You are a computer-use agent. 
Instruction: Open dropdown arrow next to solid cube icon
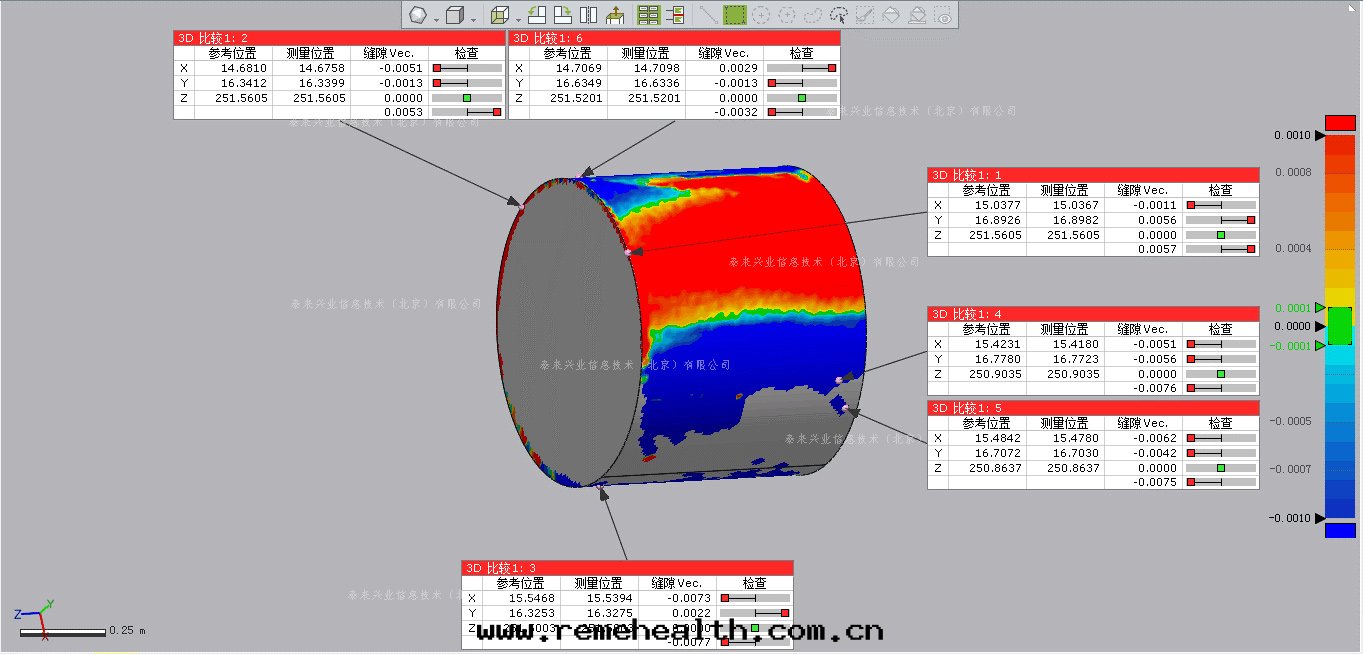tap(474, 17)
